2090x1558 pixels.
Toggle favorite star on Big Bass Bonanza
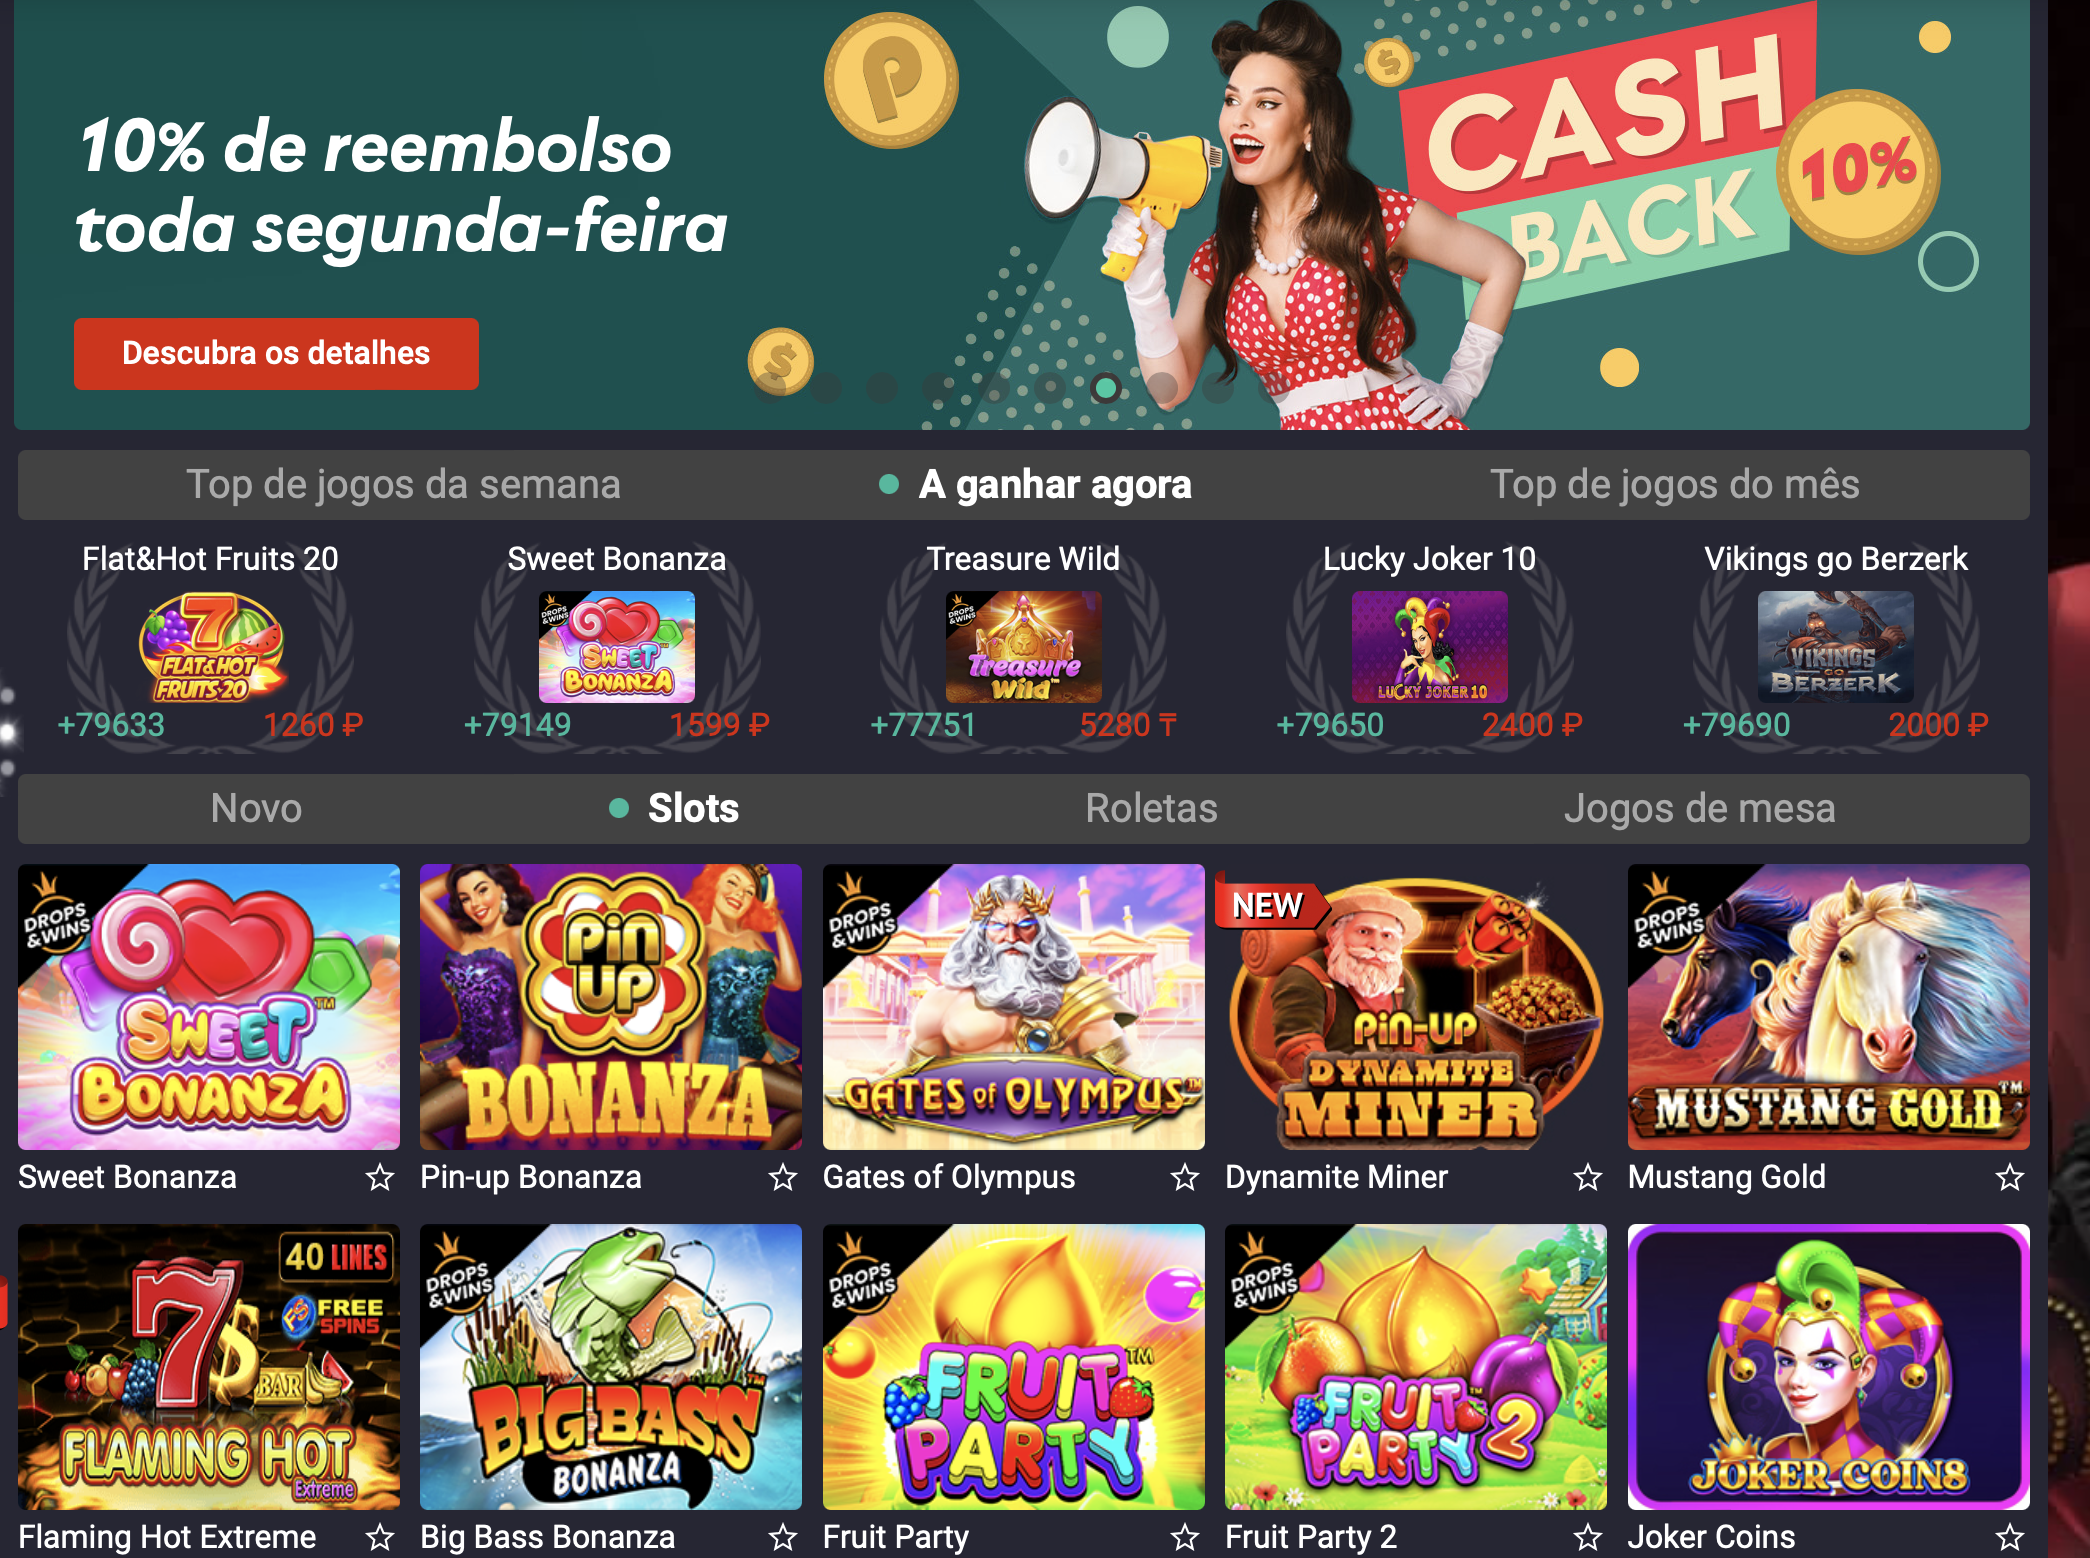click(783, 1537)
